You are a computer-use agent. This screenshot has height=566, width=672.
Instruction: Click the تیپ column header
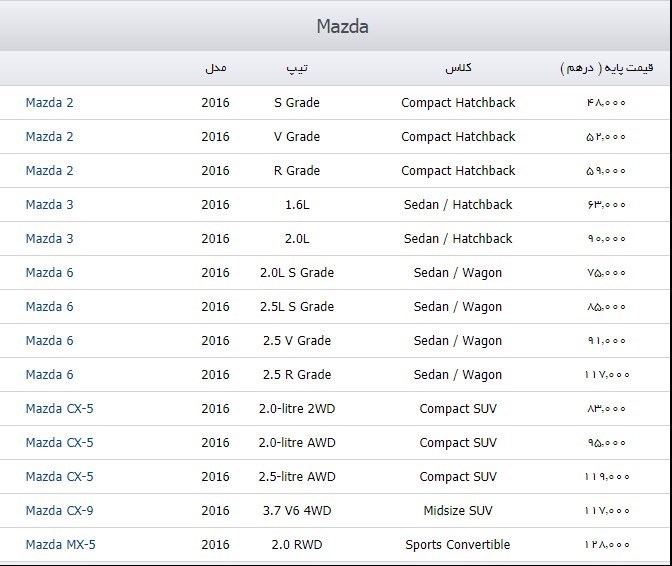click(x=297, y=68)
